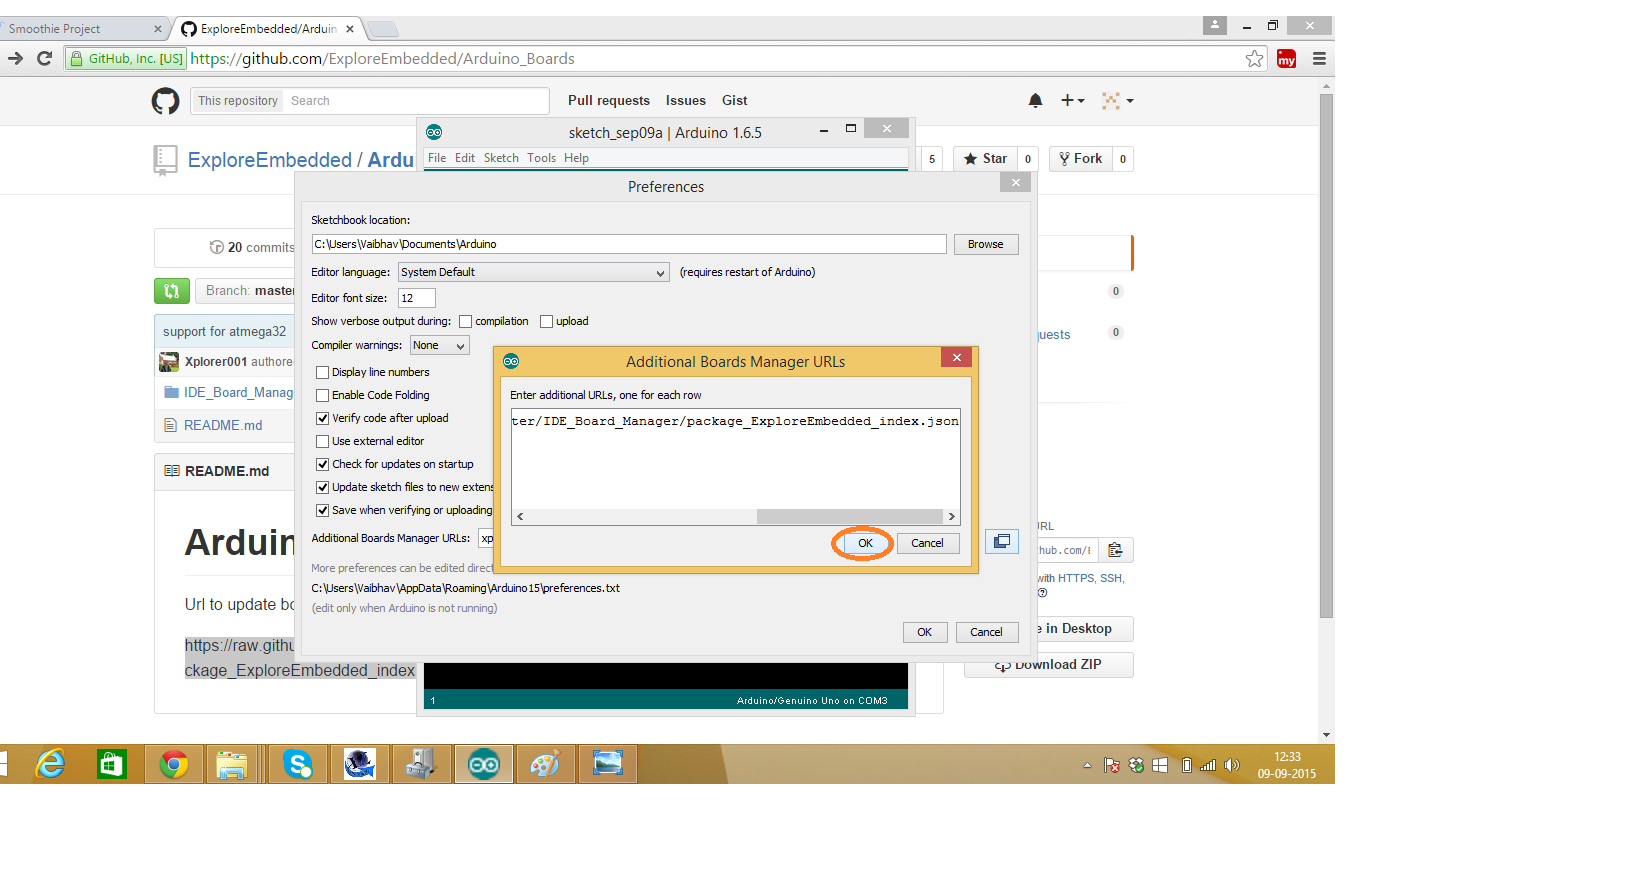
Task: Open the Gist link
Action: pos(735,100)
